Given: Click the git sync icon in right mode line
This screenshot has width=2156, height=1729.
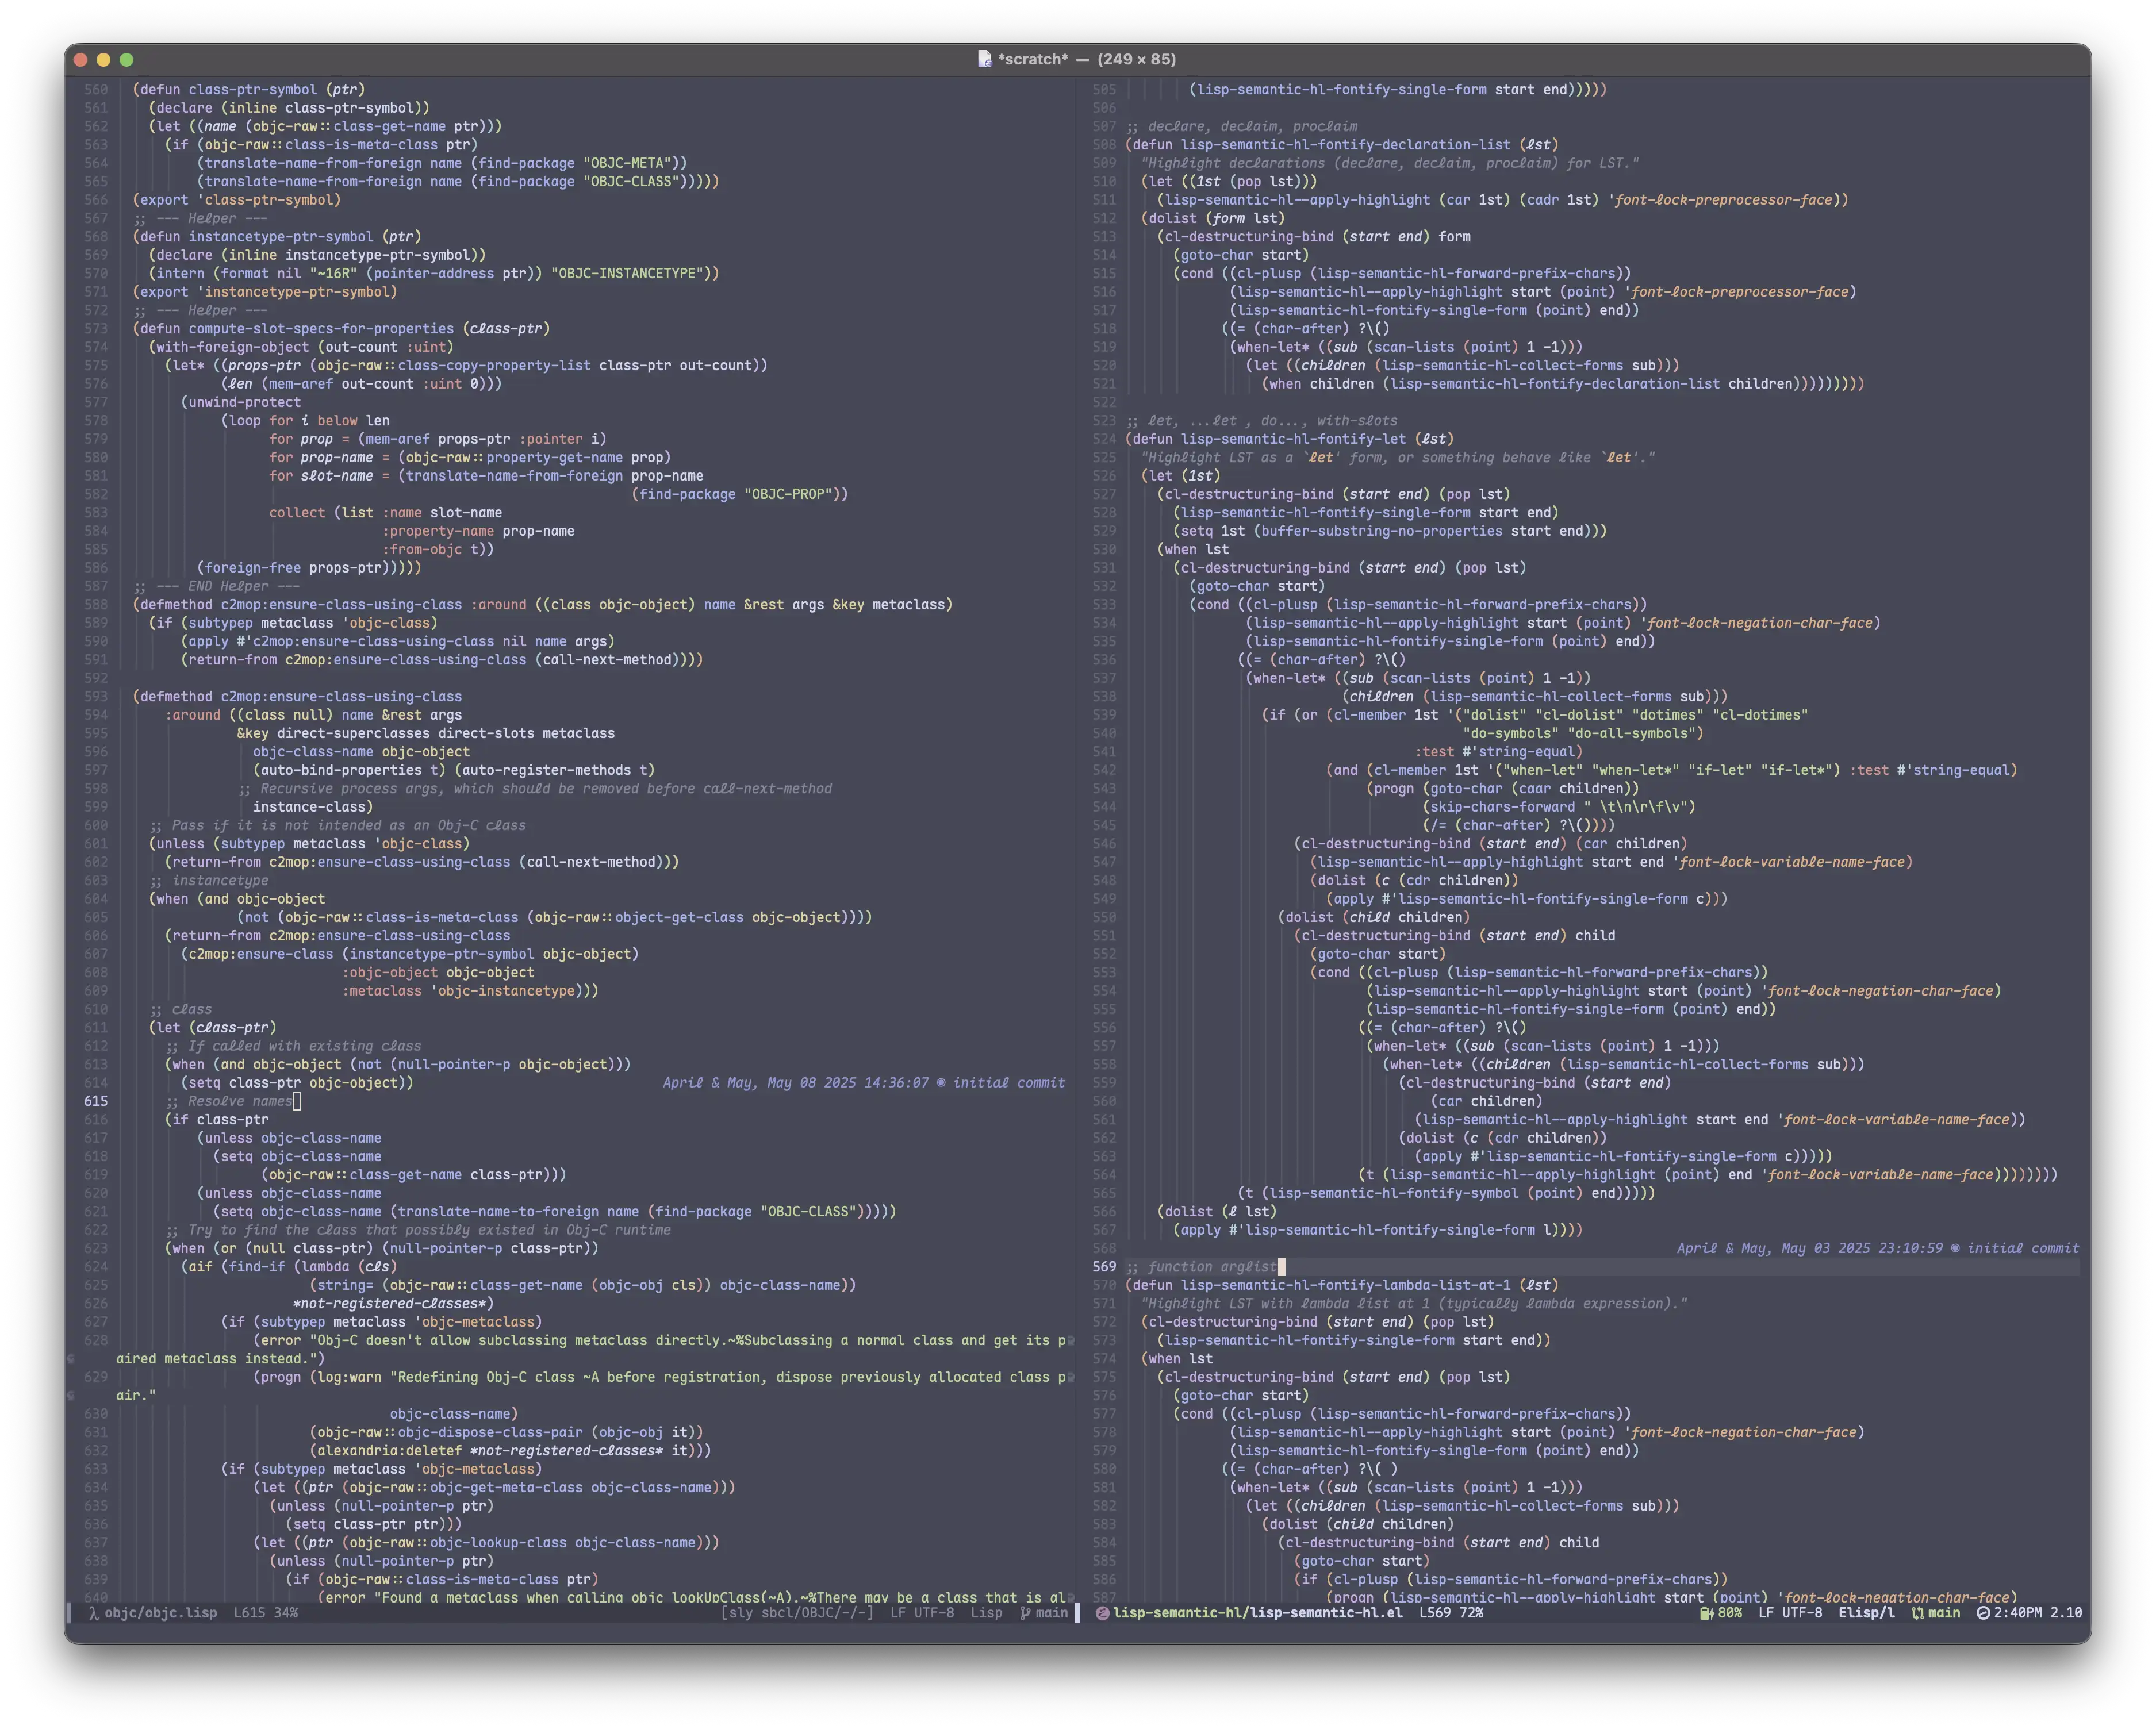Looking at the screenshot, I should [1917, 1613].
